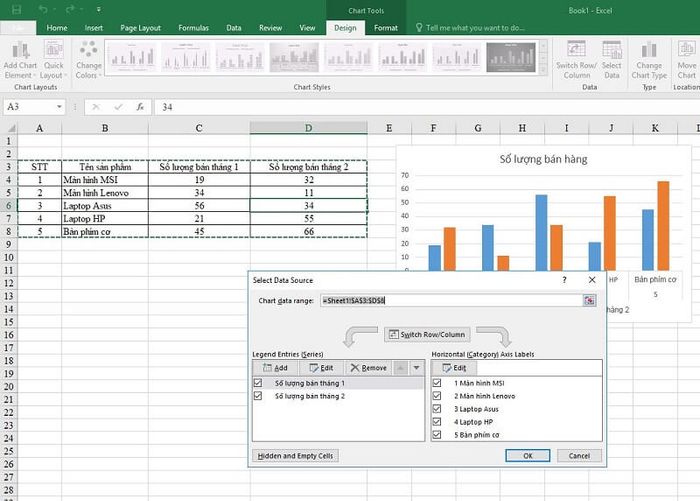
Task: Click blue bar for Laptop Asus
Action: tap(541, 232)
